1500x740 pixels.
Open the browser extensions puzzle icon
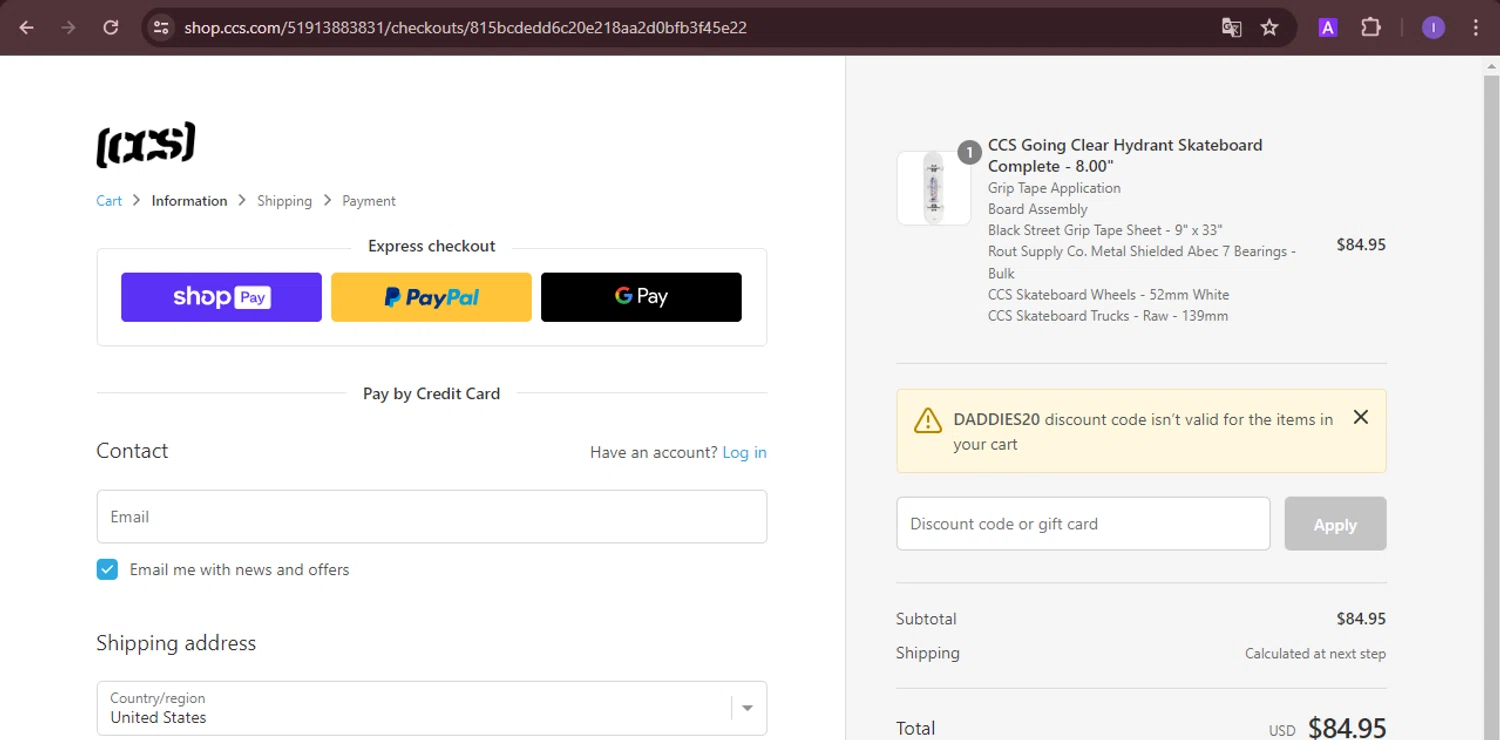point(1371,28)
